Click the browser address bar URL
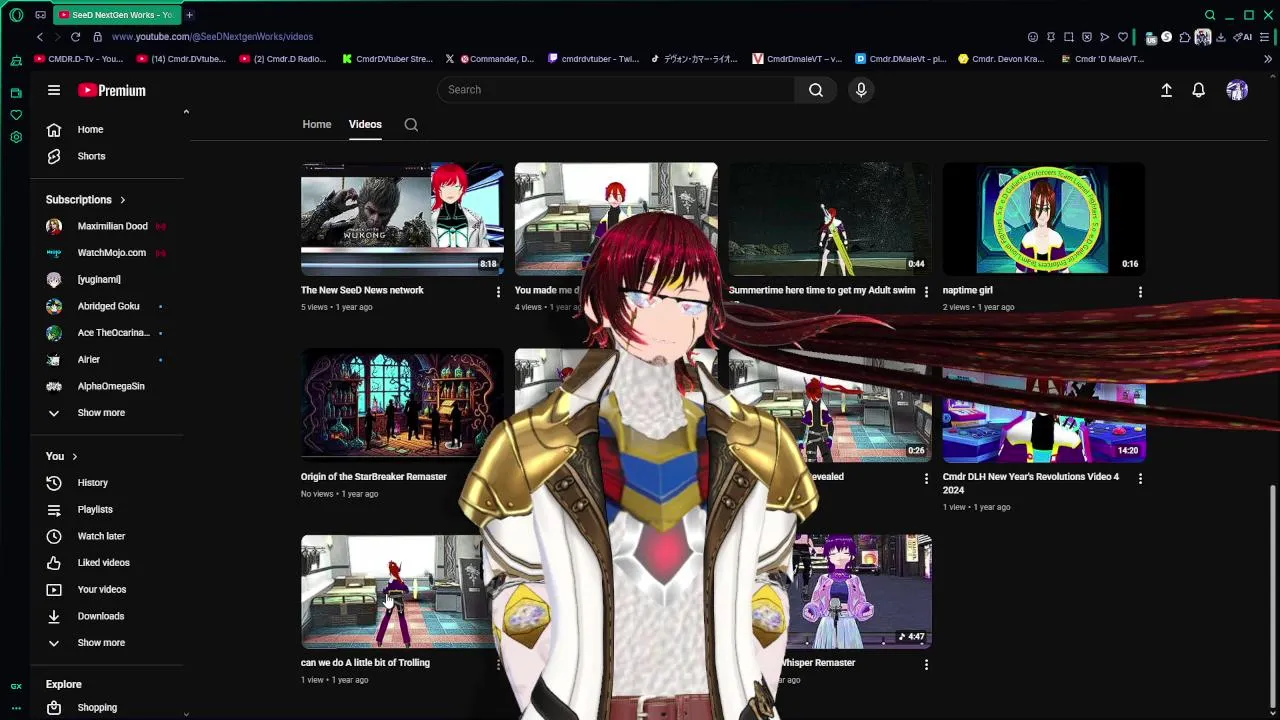 212,37
